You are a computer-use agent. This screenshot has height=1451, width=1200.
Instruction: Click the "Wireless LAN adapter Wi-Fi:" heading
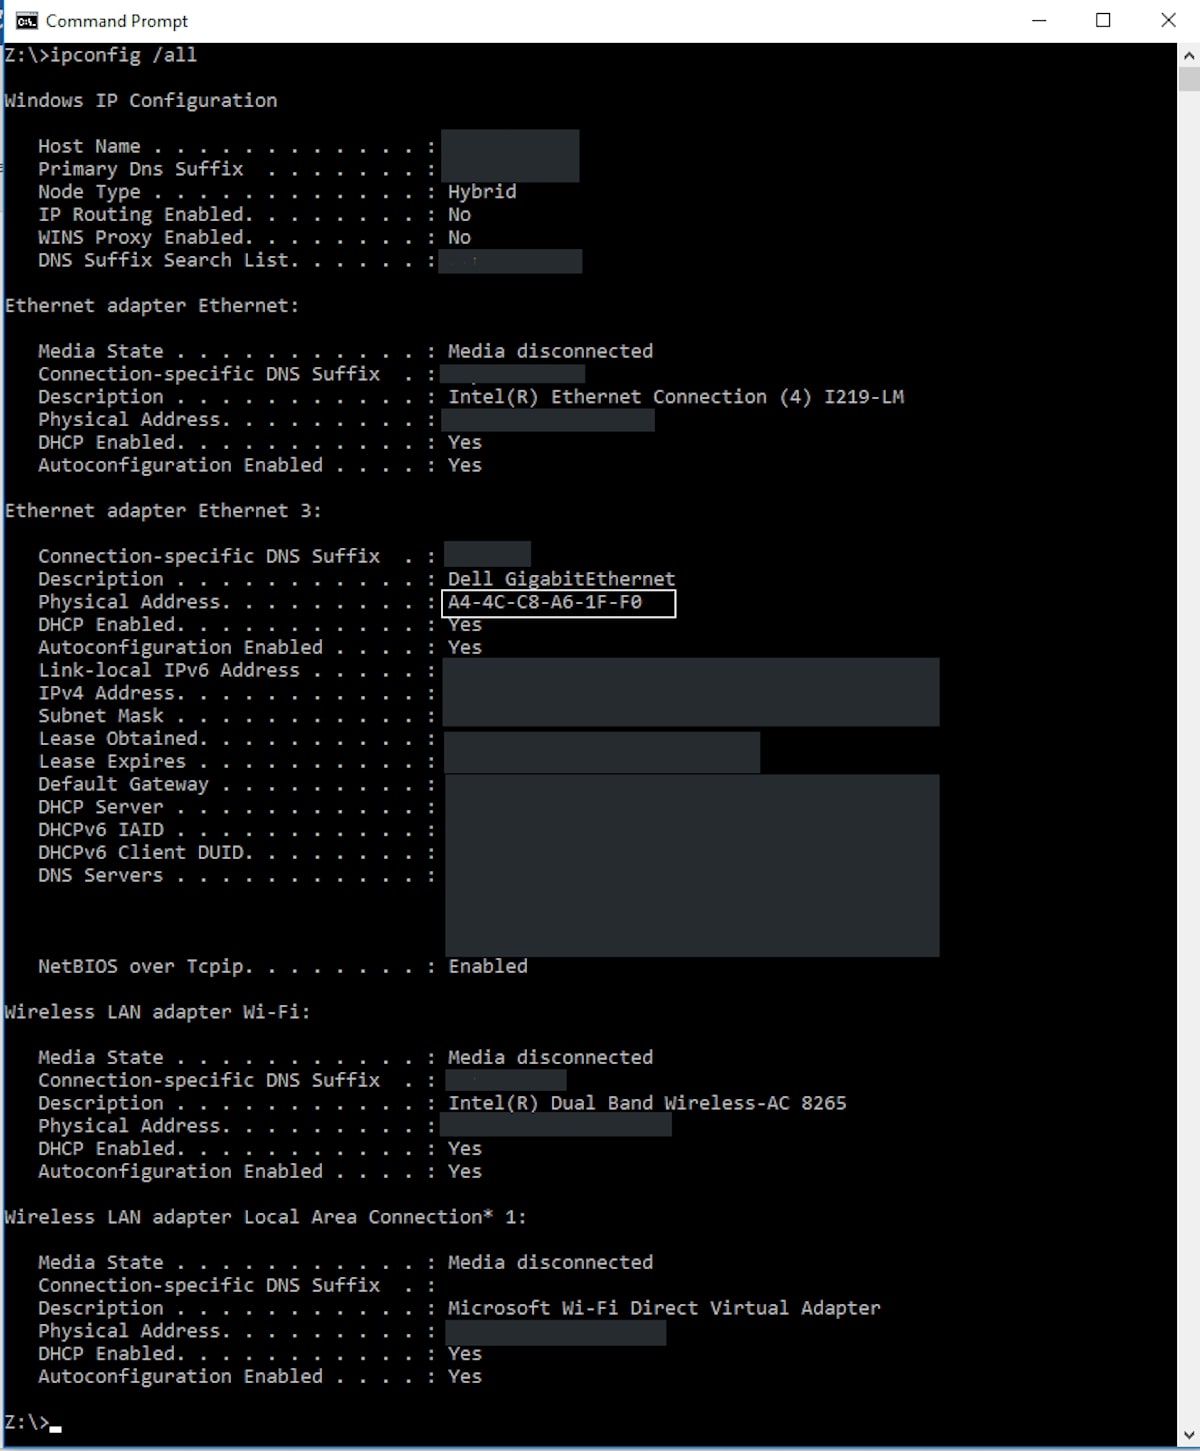[157, 1012]
